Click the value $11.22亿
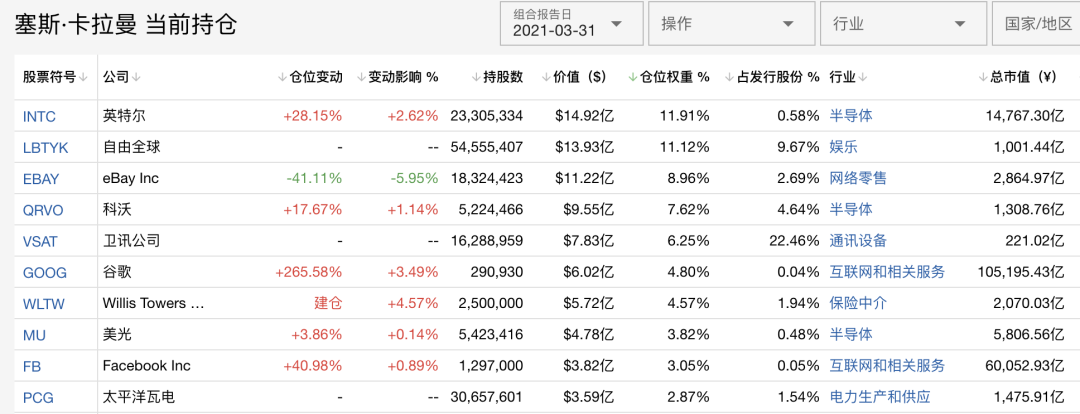The width and height of the screenshot is (1080, 414). [x=585, y=178]
